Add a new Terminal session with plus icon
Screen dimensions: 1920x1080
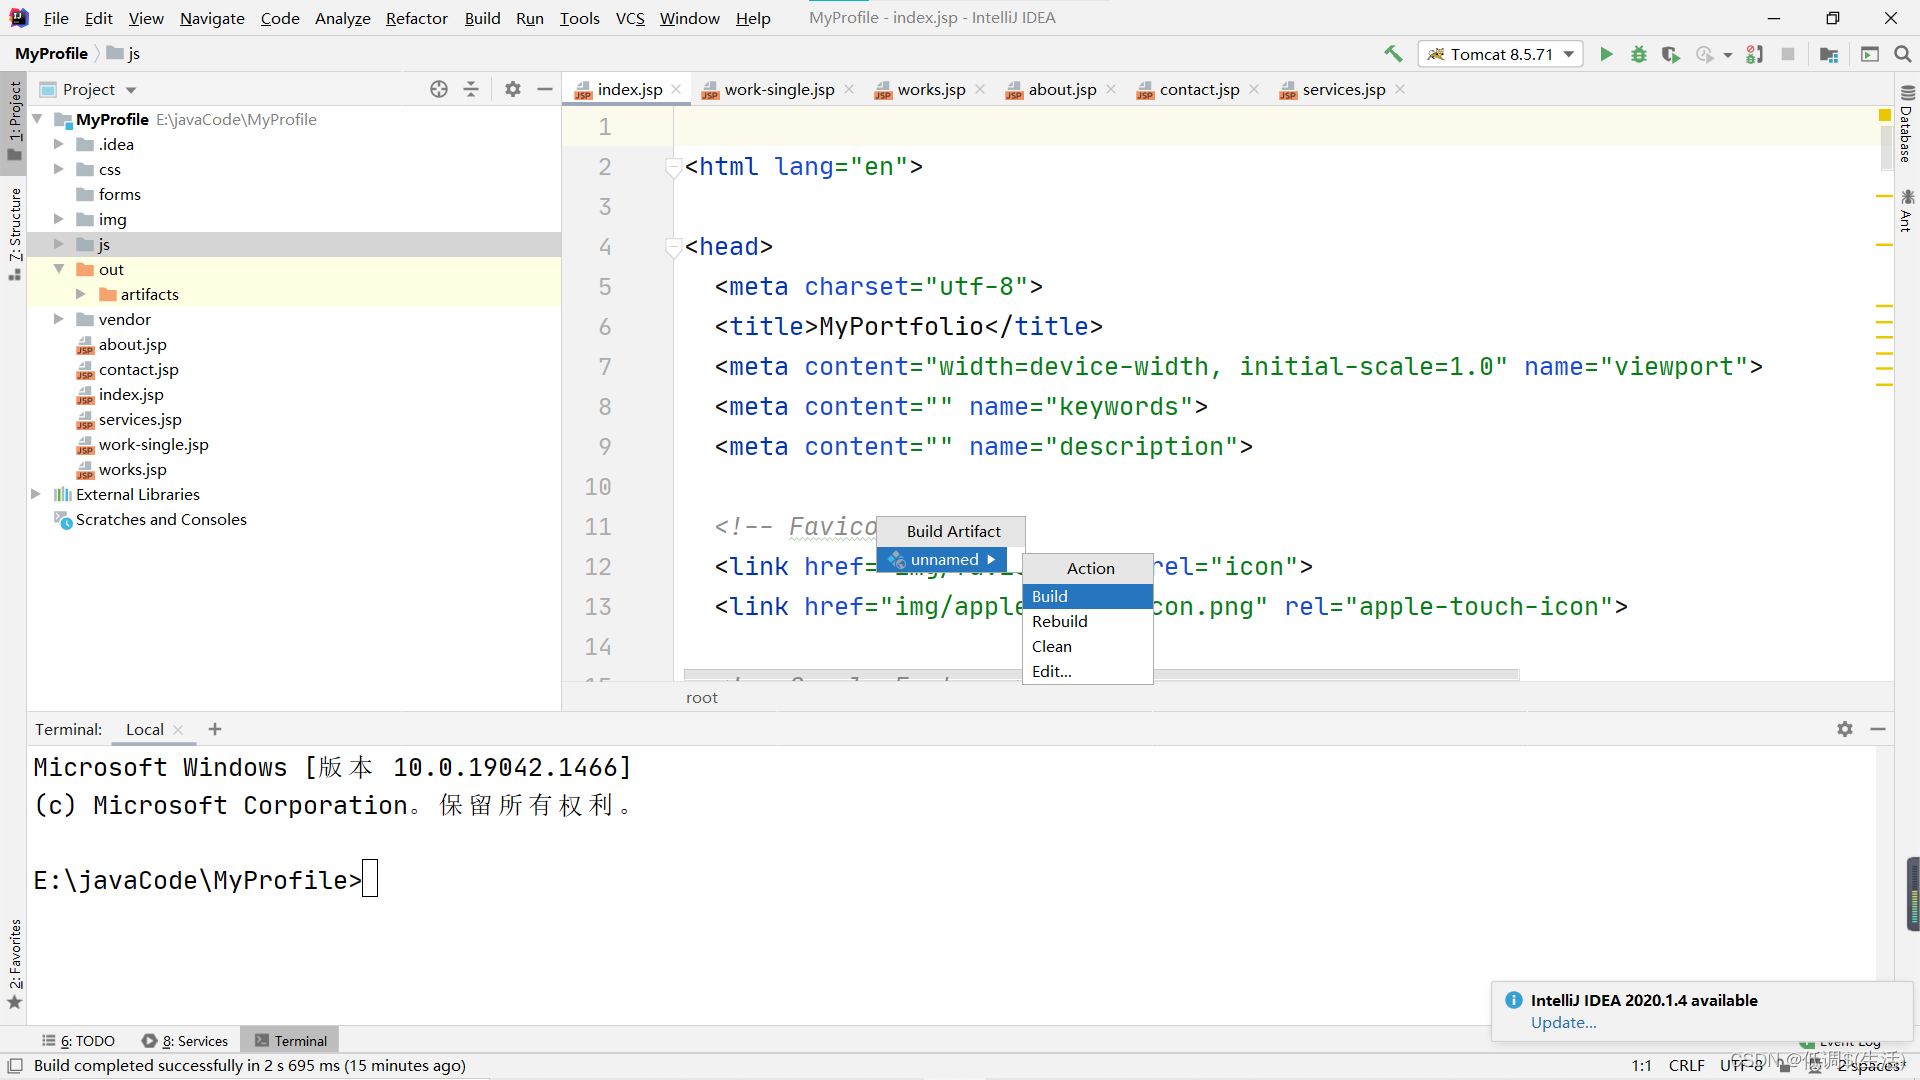(214, 729)
